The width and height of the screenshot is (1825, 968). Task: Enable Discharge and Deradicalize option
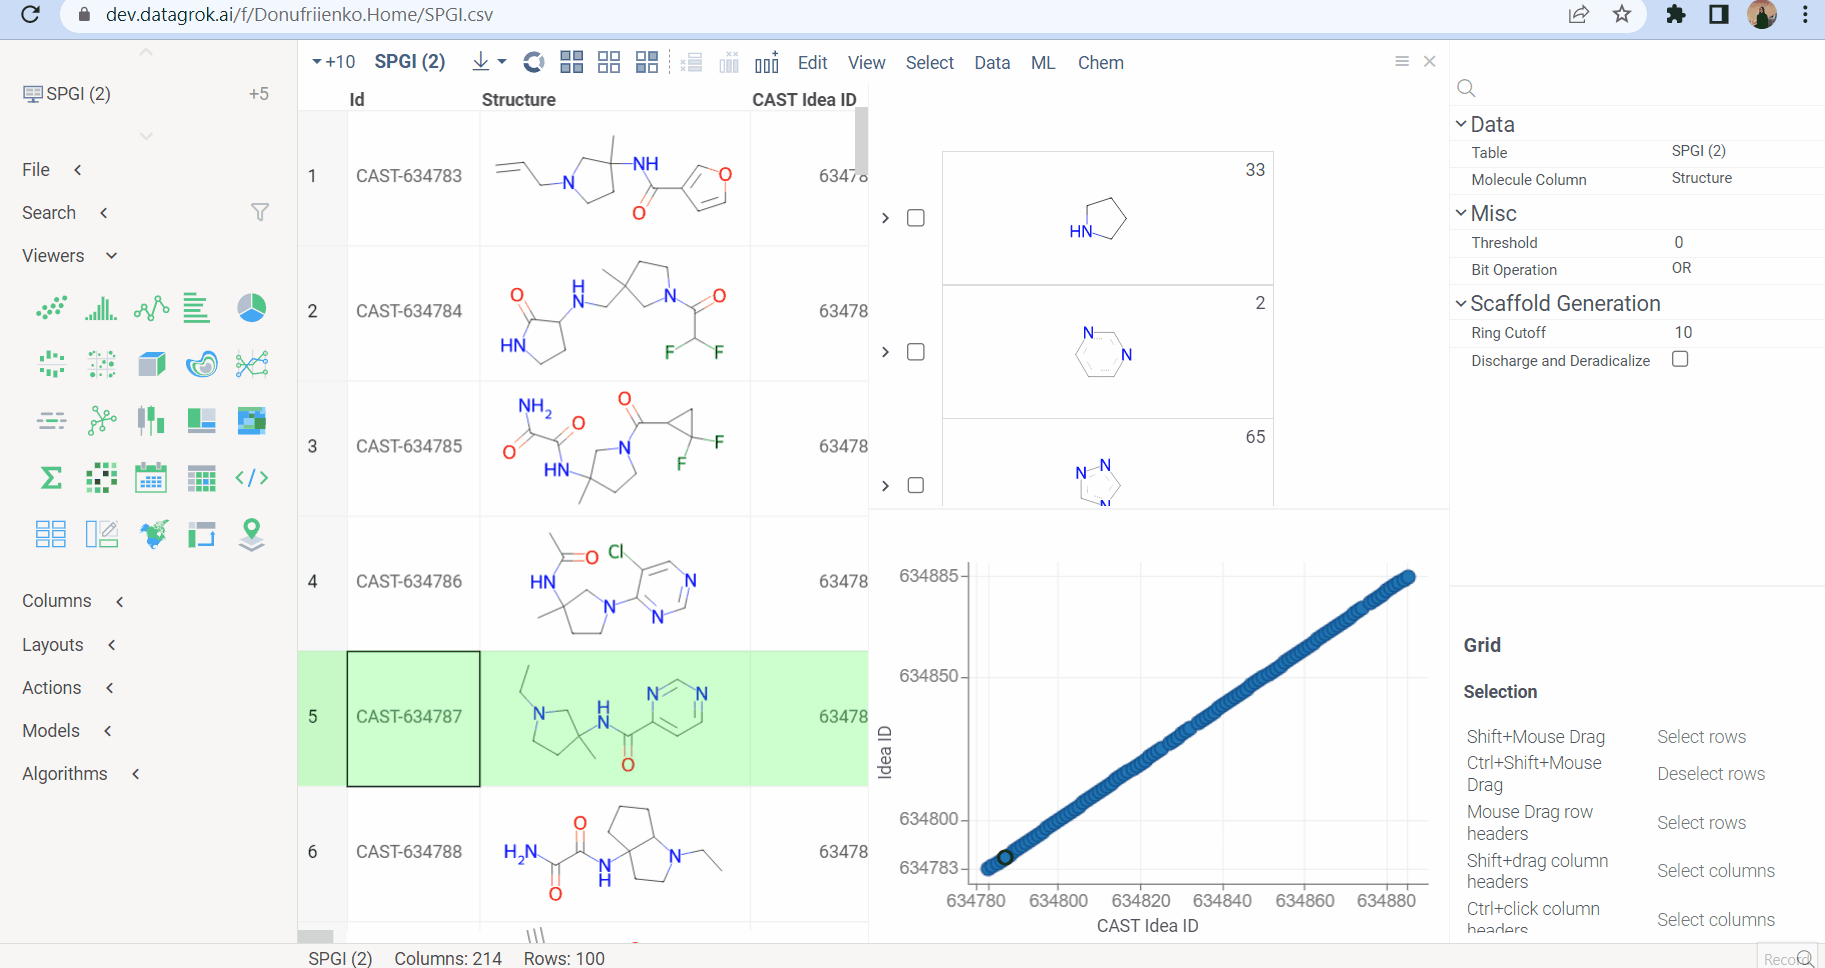pos(1679,359)
